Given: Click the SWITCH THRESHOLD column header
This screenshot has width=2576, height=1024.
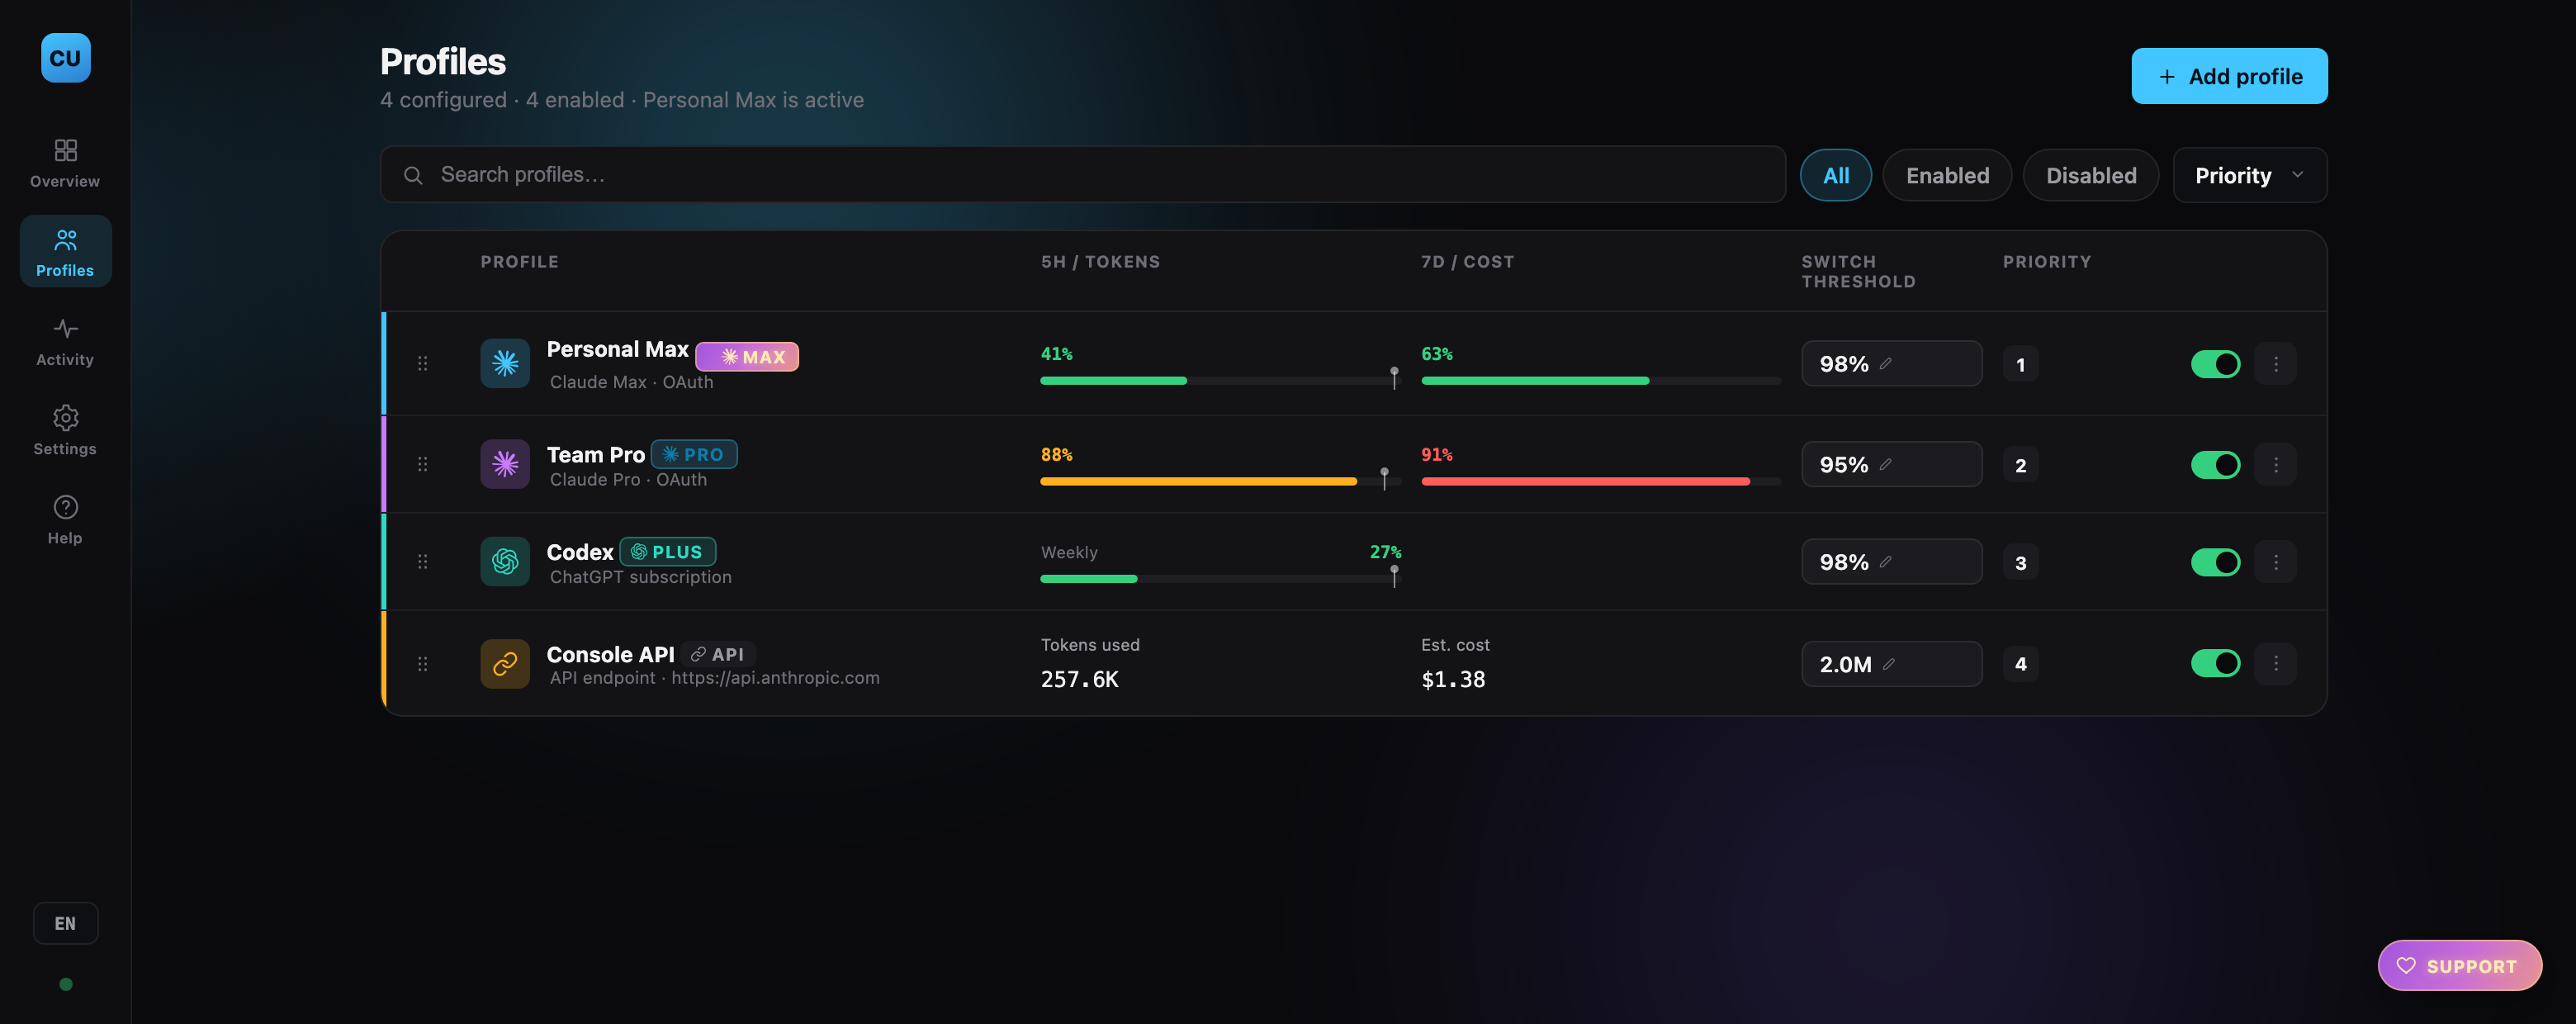Looking at the screenshot, I should pyautogui.click(x=1858, y=271).
